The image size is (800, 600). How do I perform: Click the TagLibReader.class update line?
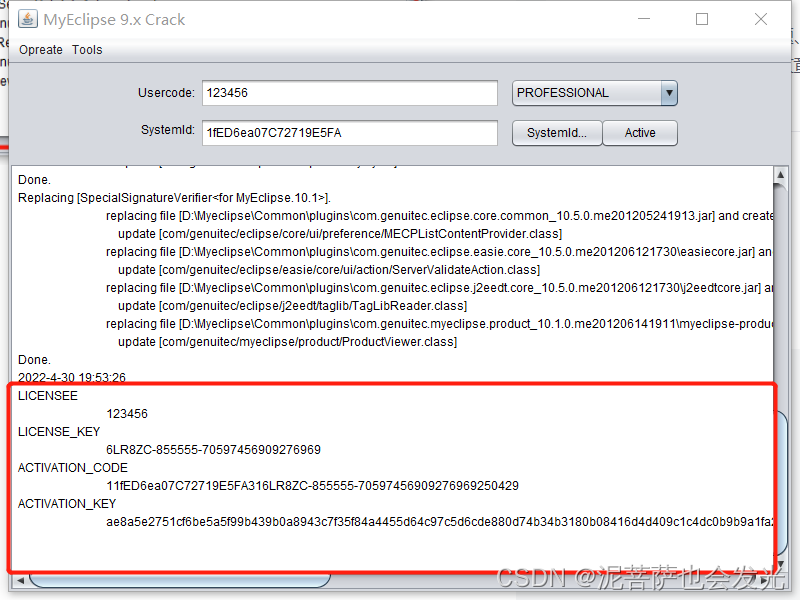[x=293, y=306]
